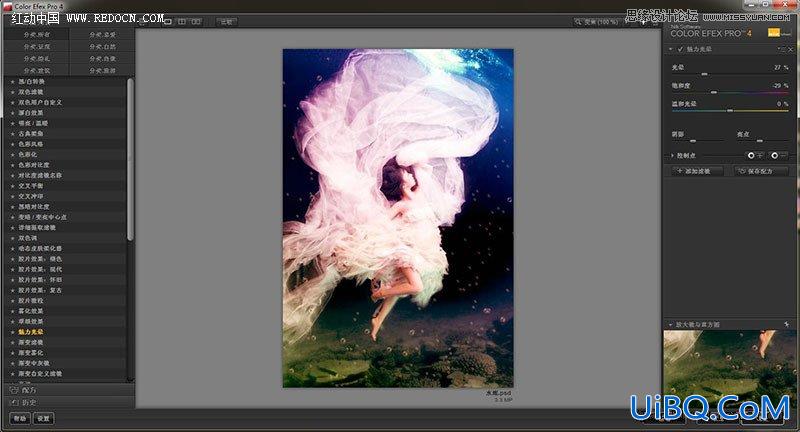Select the 分类.所有 category tab
This screenshot has width=800, height=432.
click(37, 35)
